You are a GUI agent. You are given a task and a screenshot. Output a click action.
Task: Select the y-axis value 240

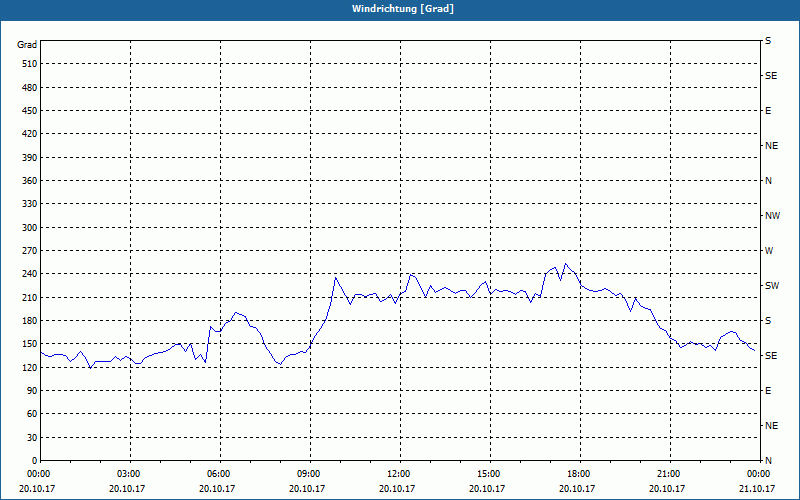click(30, 274)
